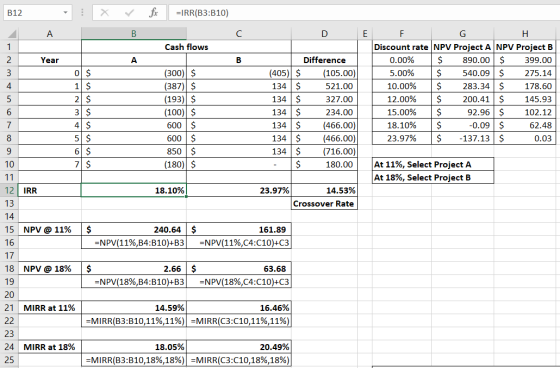The height and width of the screenshot is (368, 560).
Task: Click the 'Cash flows' header cell
Action: [x=186, y=47]
